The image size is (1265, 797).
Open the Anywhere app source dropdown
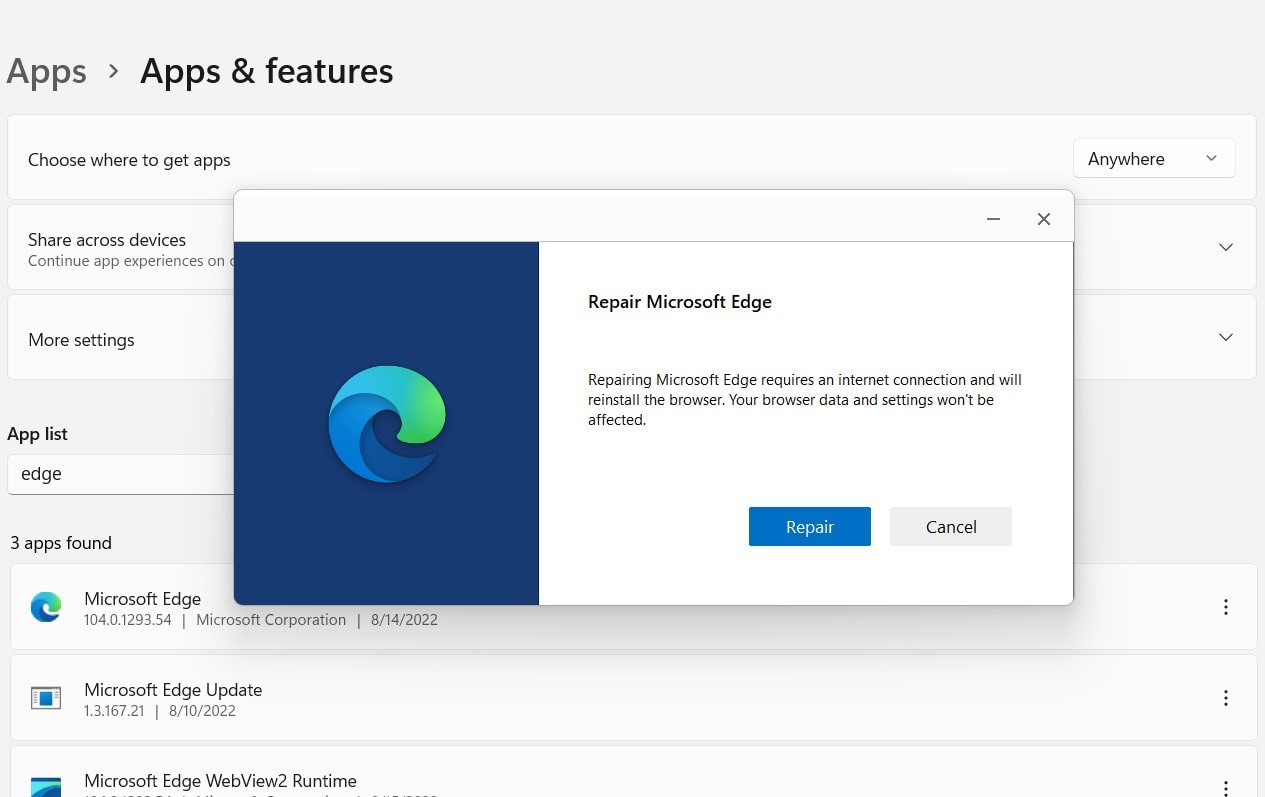(x=1154, y=158)
